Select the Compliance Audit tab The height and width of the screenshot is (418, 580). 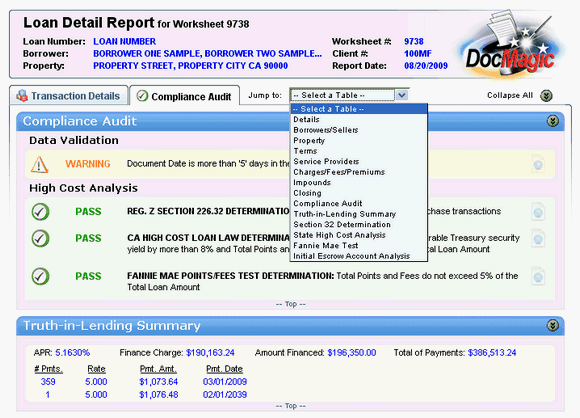click(185, 96)
